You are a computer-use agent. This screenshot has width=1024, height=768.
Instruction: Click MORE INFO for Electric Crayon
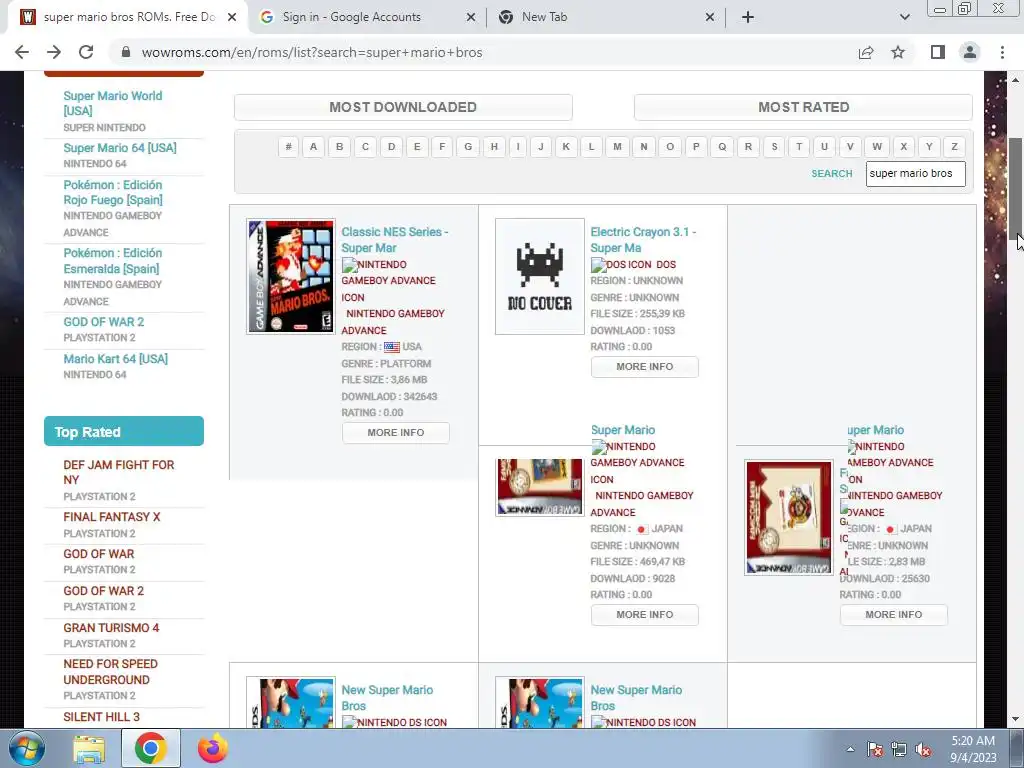pyautogui.click(x=645, y=366)
